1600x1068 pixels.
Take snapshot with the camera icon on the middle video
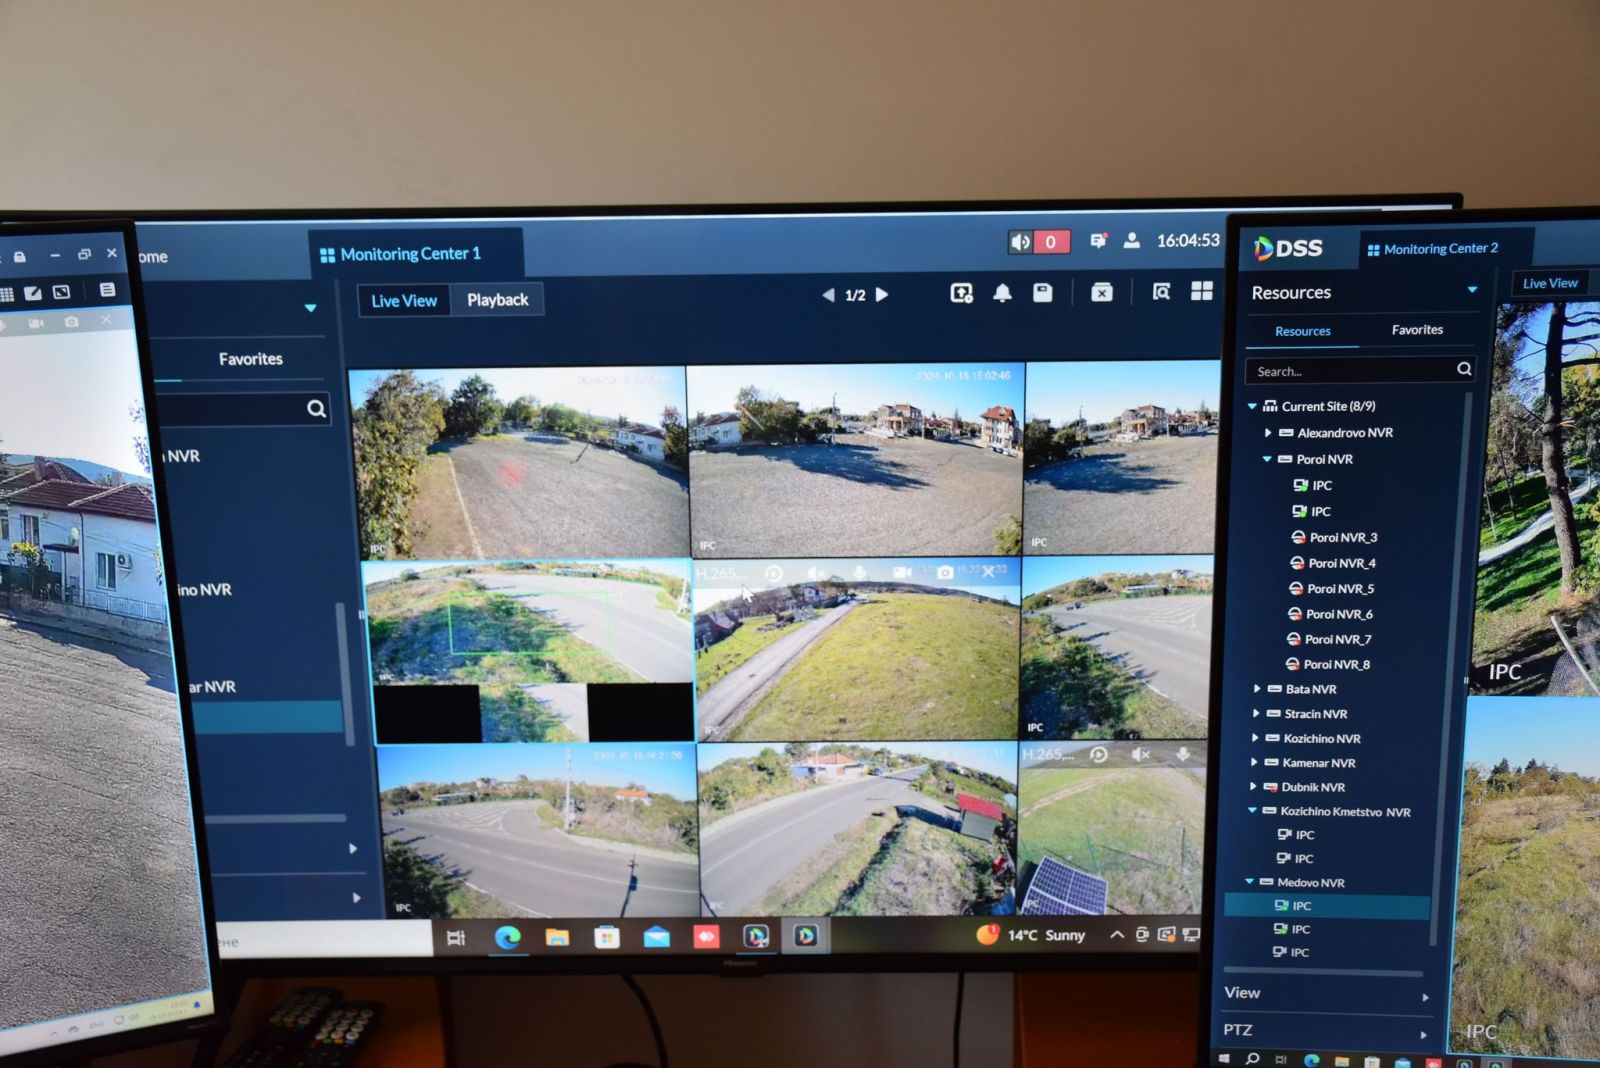click(944, 573)
